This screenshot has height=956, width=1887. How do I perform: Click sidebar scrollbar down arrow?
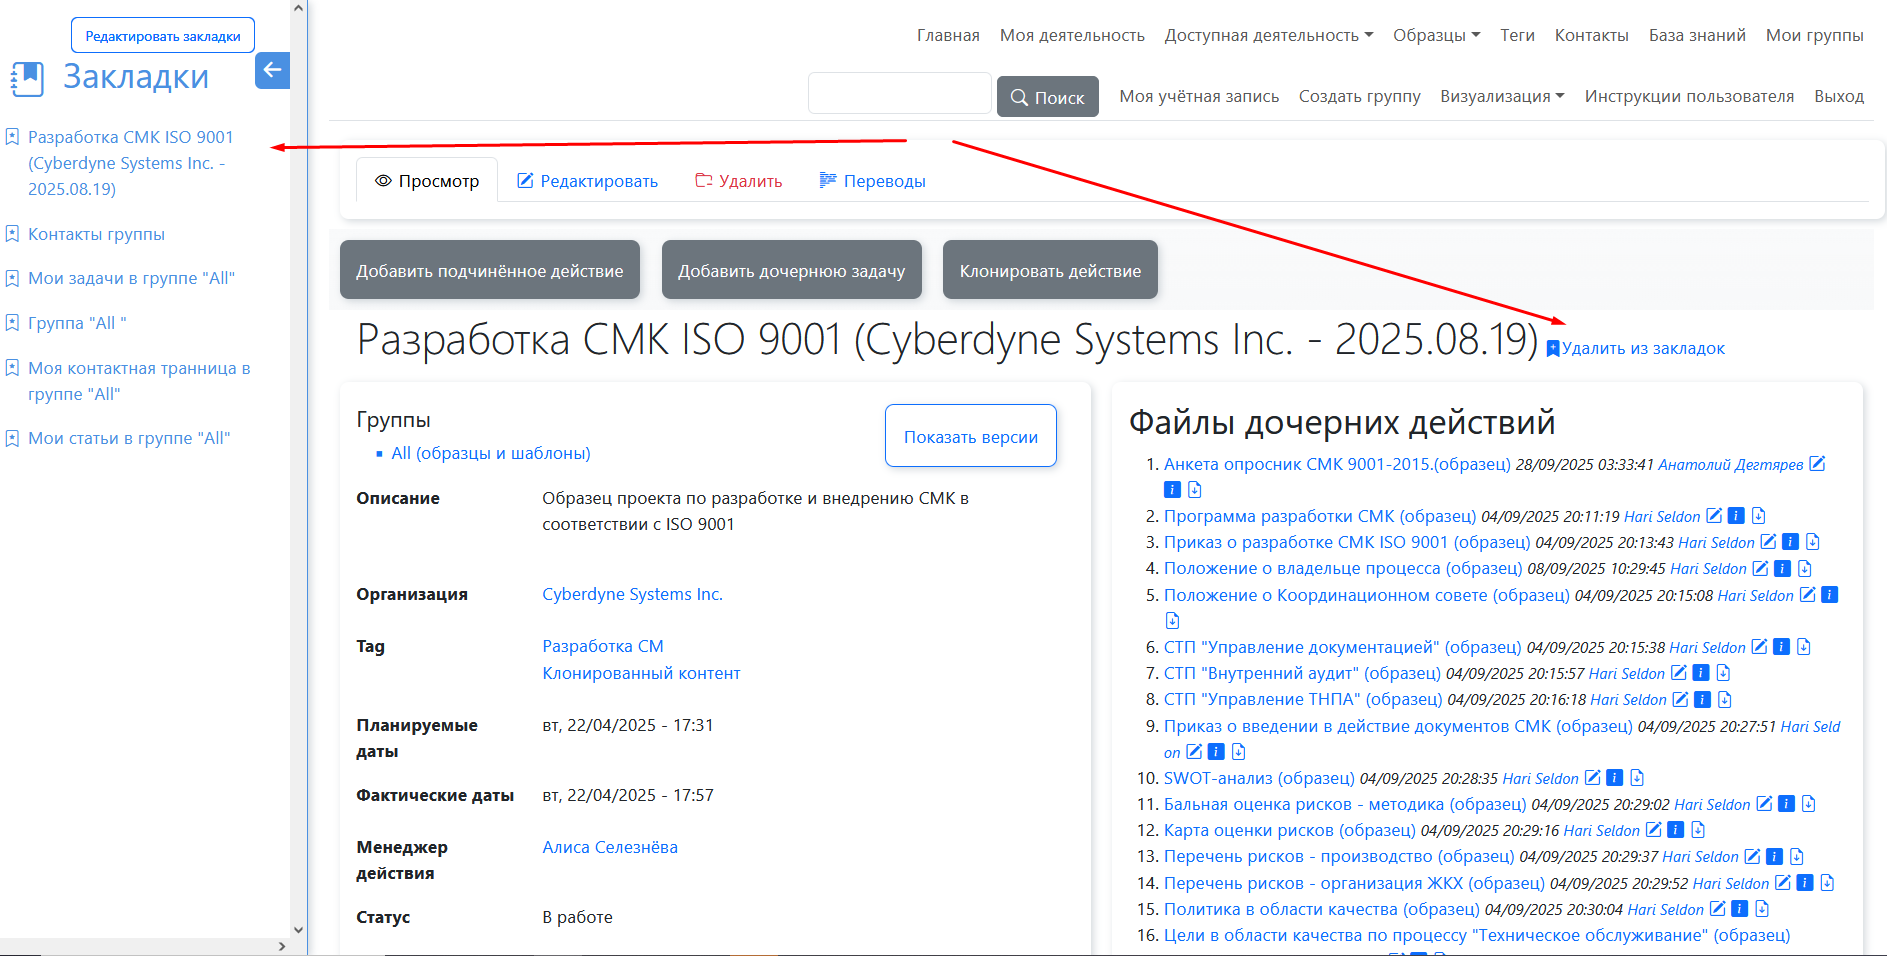(298, 929)
